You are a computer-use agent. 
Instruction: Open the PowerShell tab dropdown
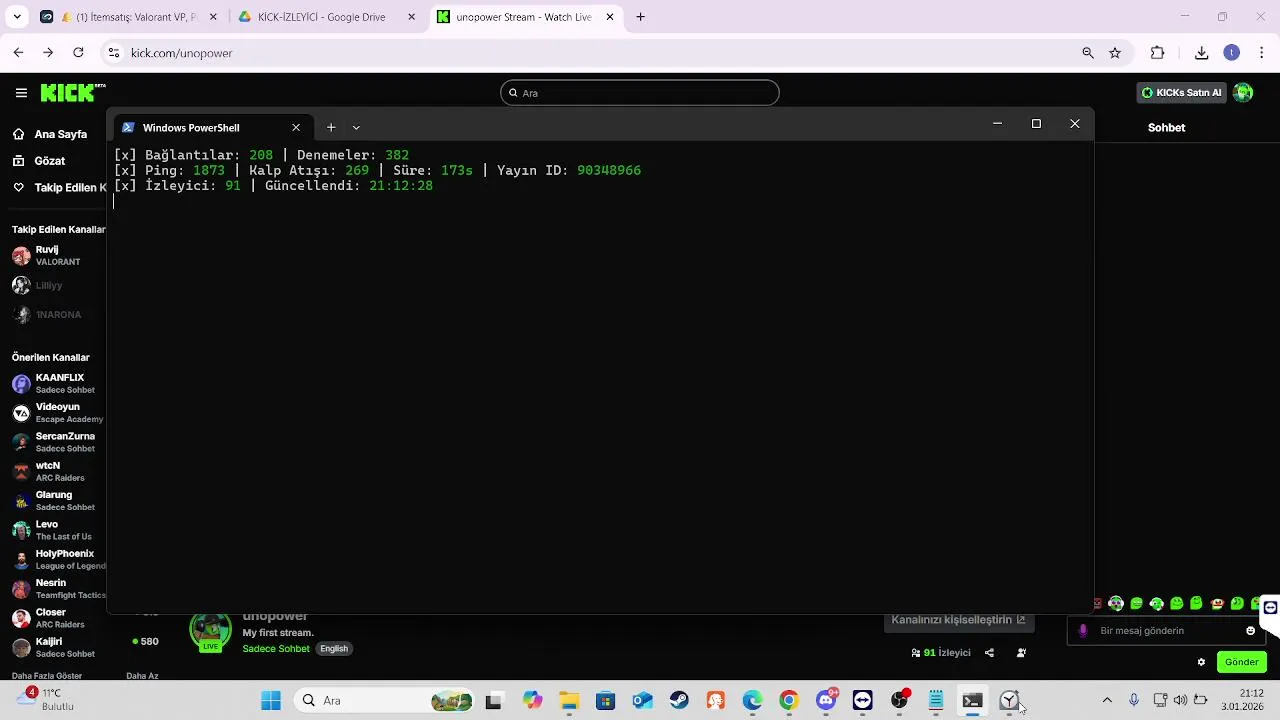(356, 128)
